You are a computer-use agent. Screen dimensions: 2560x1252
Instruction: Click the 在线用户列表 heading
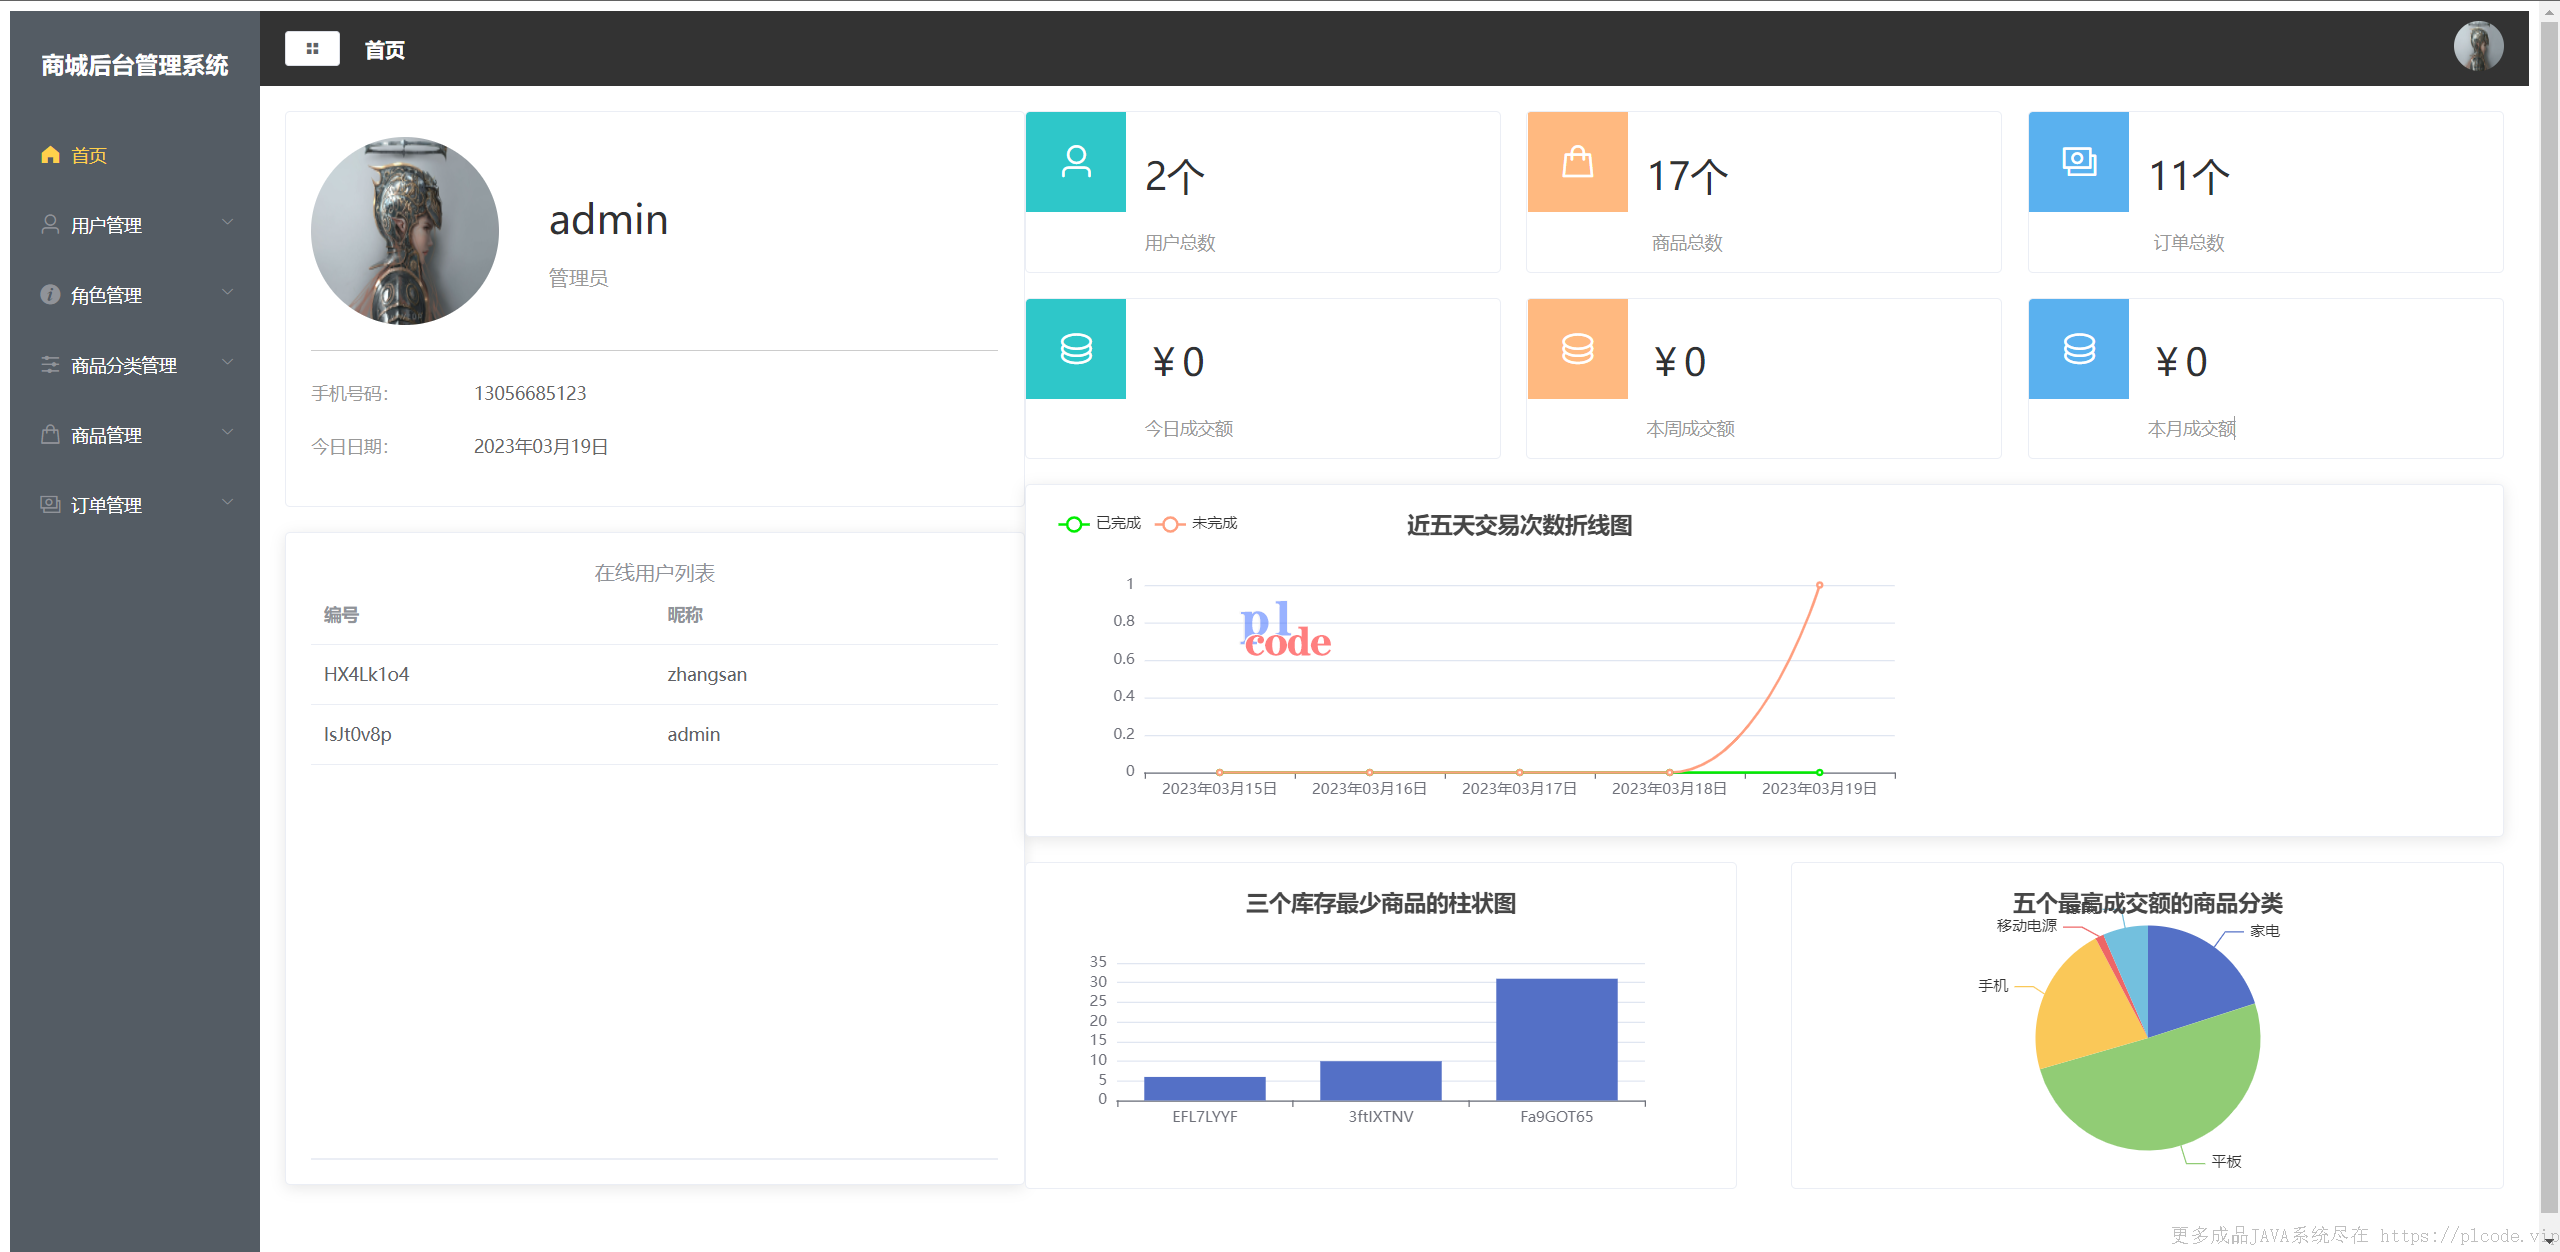pyautogui.click(x=655, y=573)
